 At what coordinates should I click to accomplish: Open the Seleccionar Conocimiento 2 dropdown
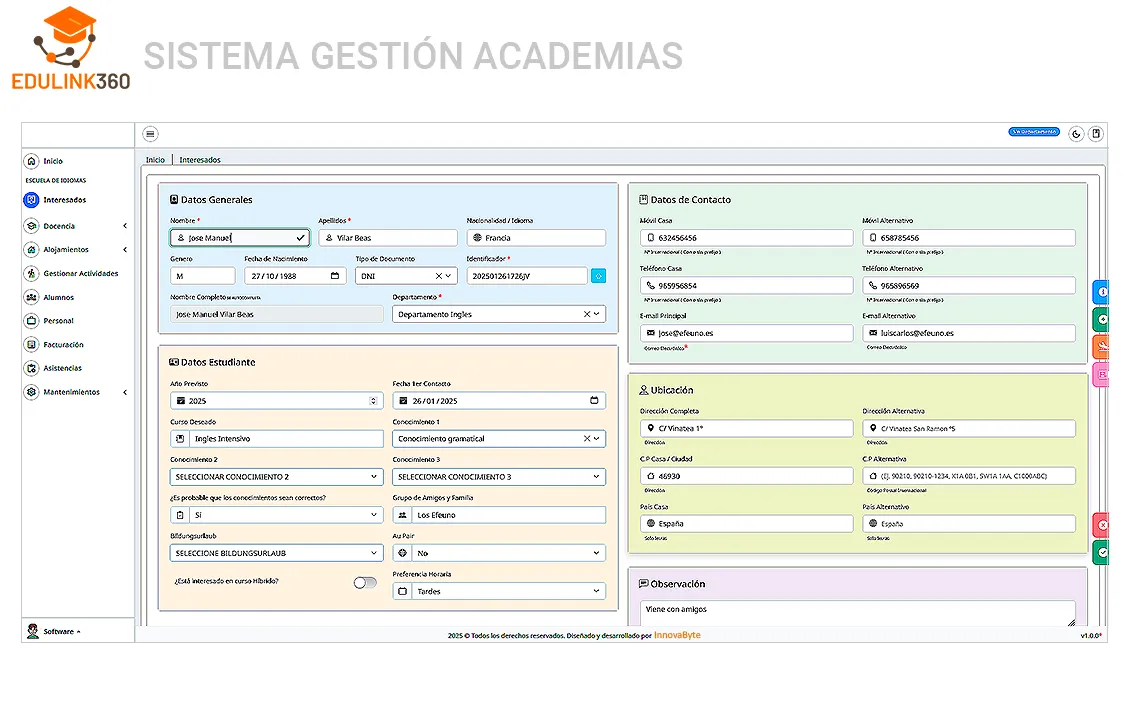pos(276,477)
